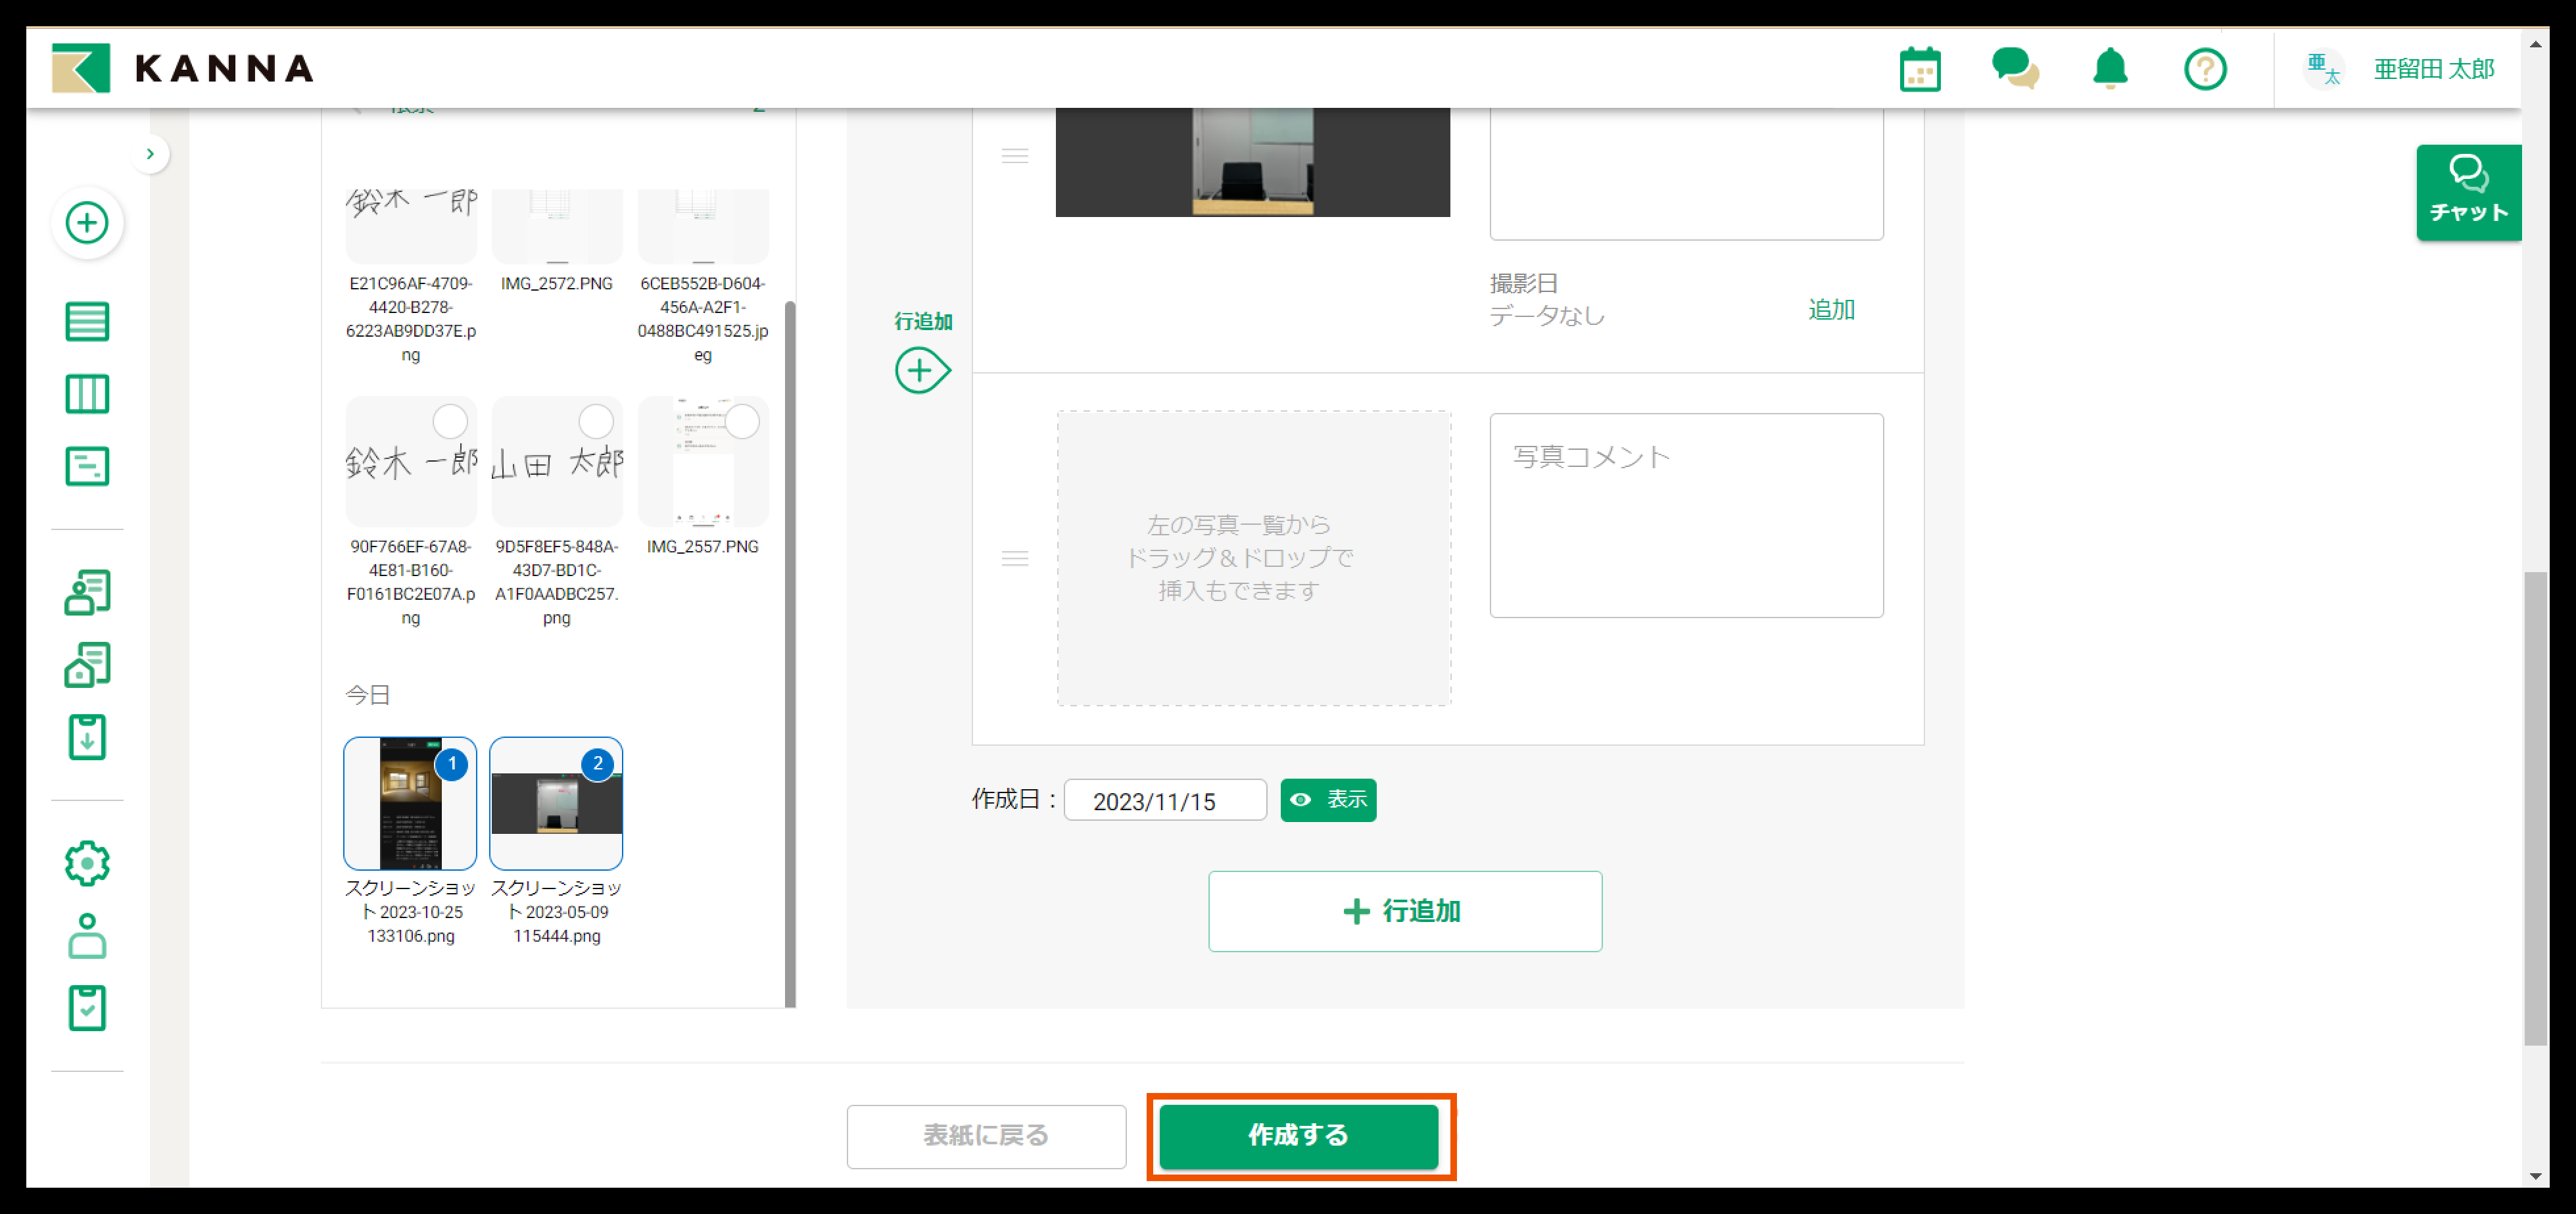Select the 山田 太郎 signature image checkbox
The image size is (2576, 1214).
click(596, 422)
